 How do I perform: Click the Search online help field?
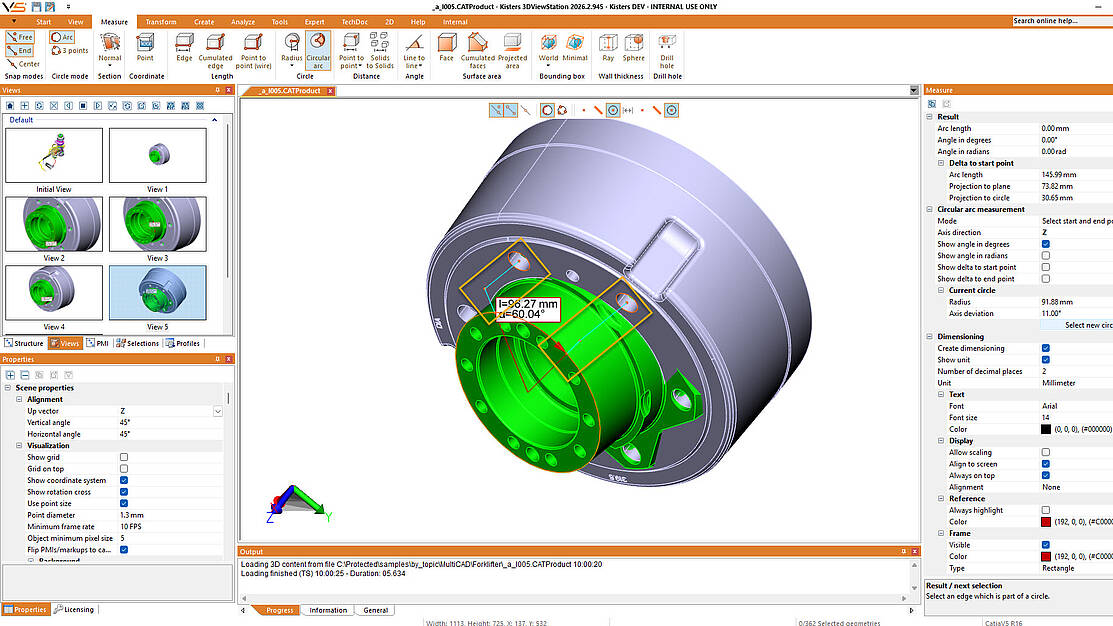[x=1062, y=21]
